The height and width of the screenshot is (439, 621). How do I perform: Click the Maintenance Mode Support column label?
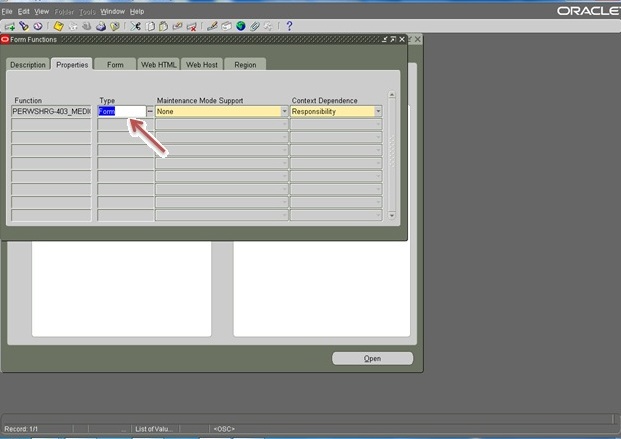tap(200, 101)
